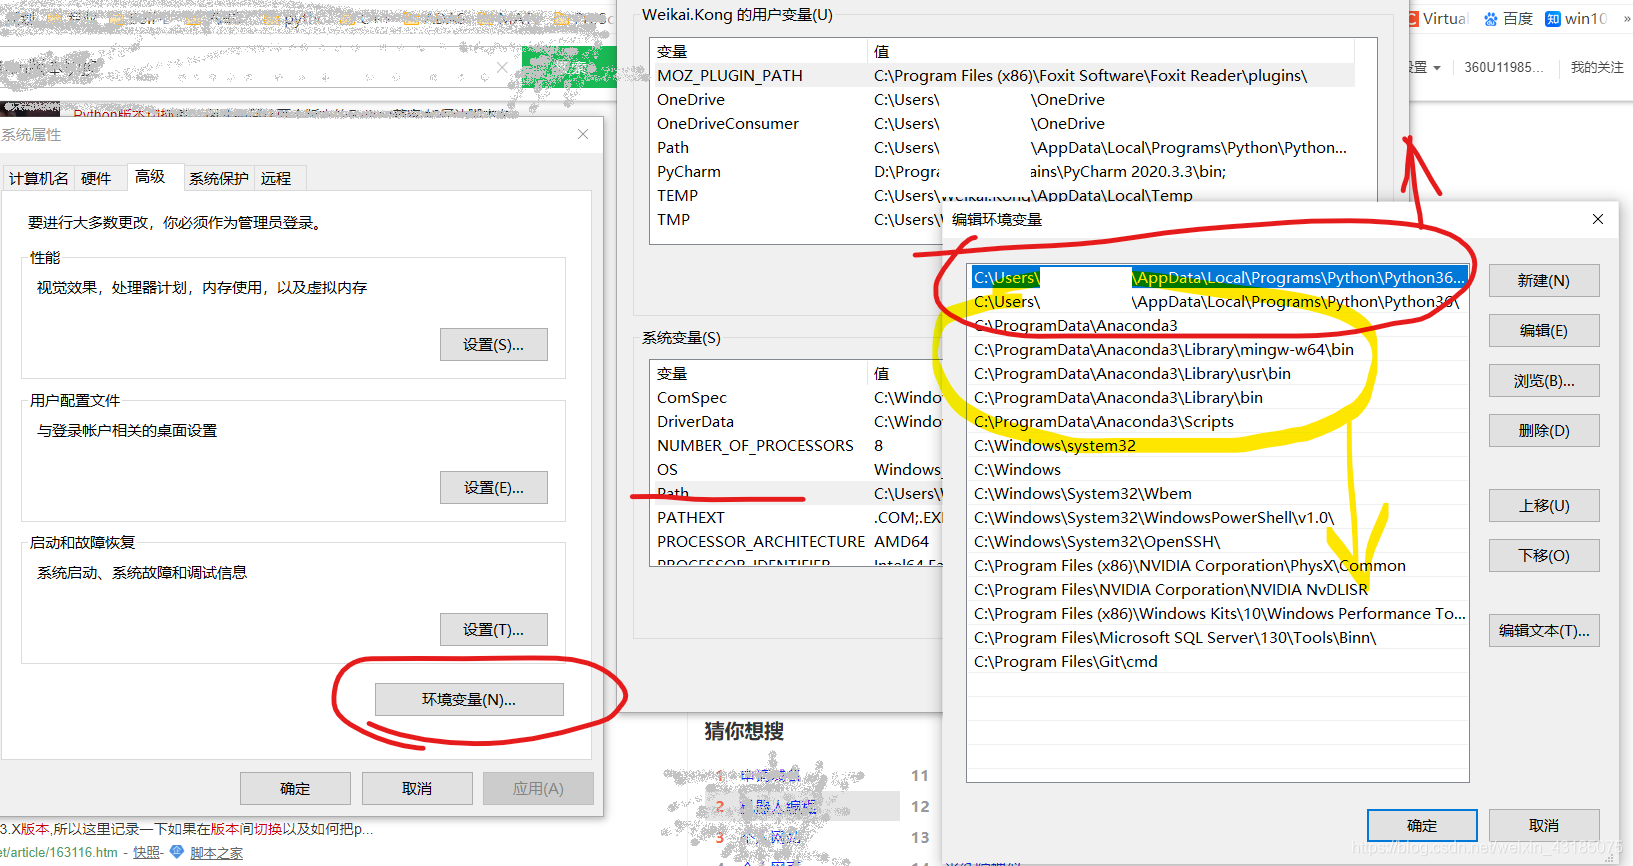Screen dimensions: 1633x866
Task: Select OneDrive user variable row
Action: tap(1003, 100)
